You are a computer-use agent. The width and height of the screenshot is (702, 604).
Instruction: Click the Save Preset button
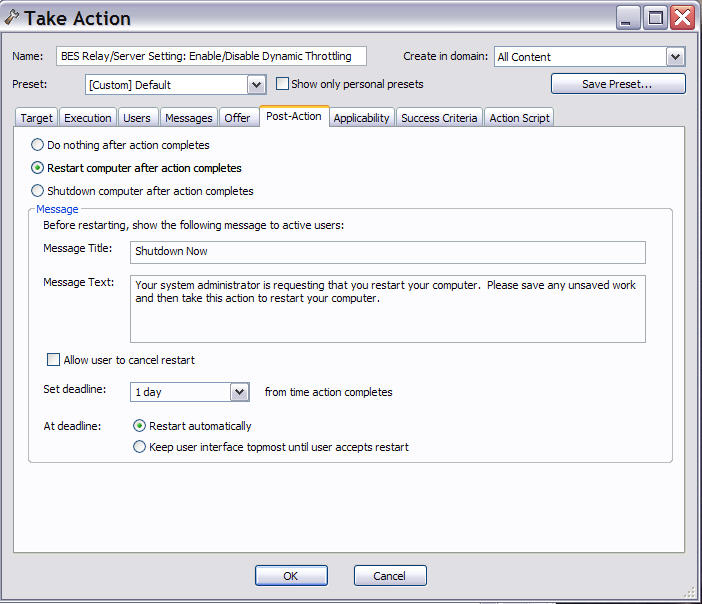pos(618,84)
